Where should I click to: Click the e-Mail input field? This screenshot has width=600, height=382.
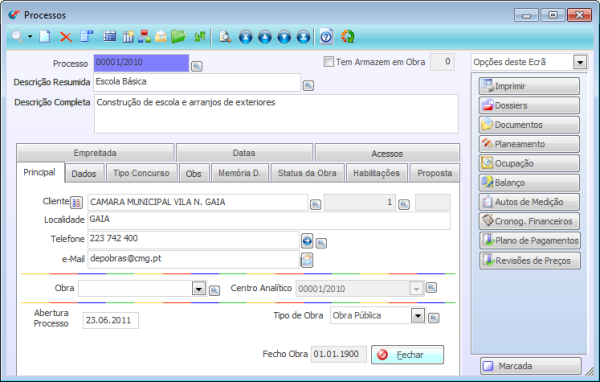click(193, 259)
